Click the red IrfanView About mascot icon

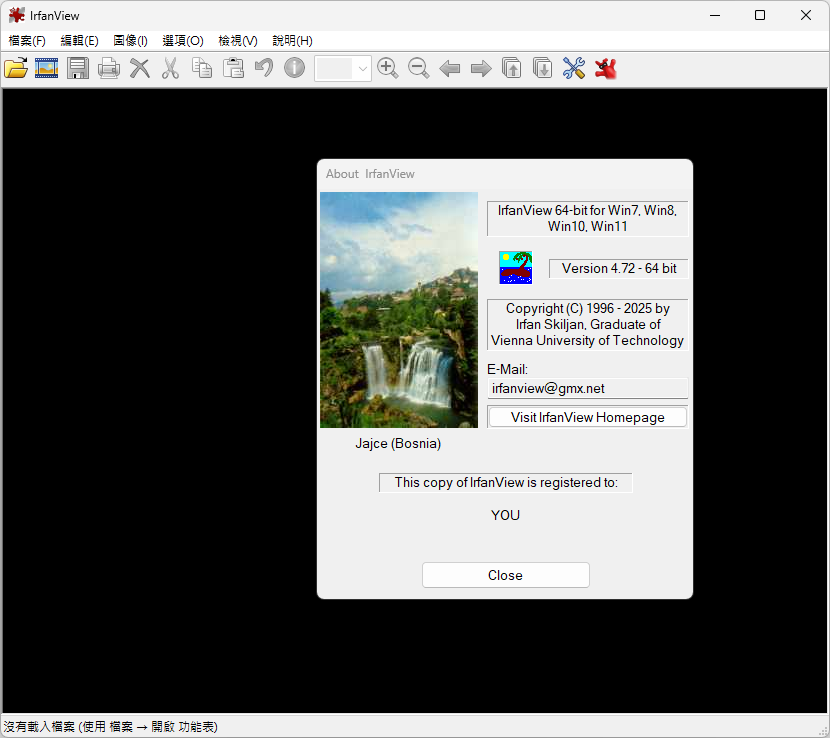pyautogui.click(x=605, y=68)
